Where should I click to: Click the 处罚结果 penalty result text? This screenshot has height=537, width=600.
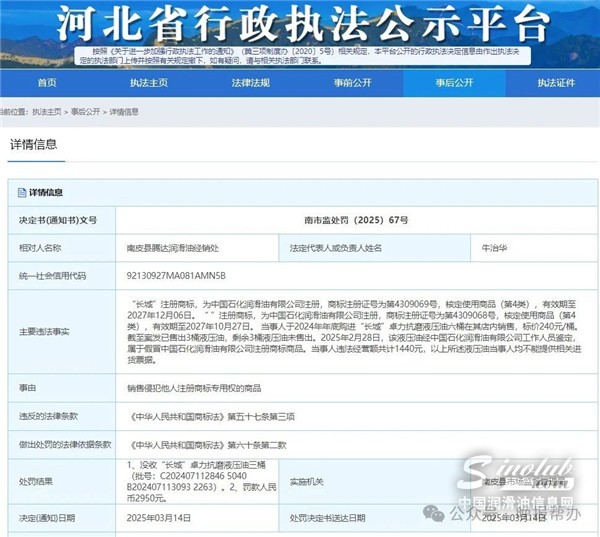[202, 482]
